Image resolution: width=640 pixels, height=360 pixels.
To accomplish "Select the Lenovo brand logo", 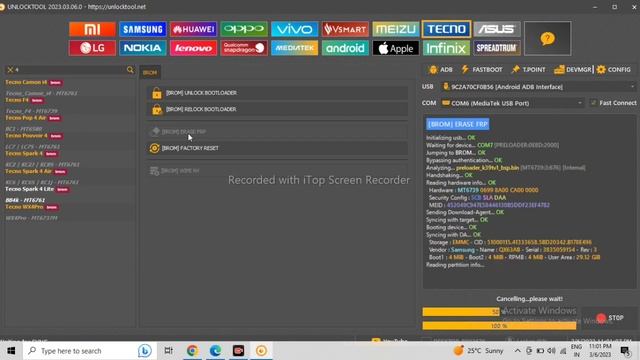I will coord(193,48).
